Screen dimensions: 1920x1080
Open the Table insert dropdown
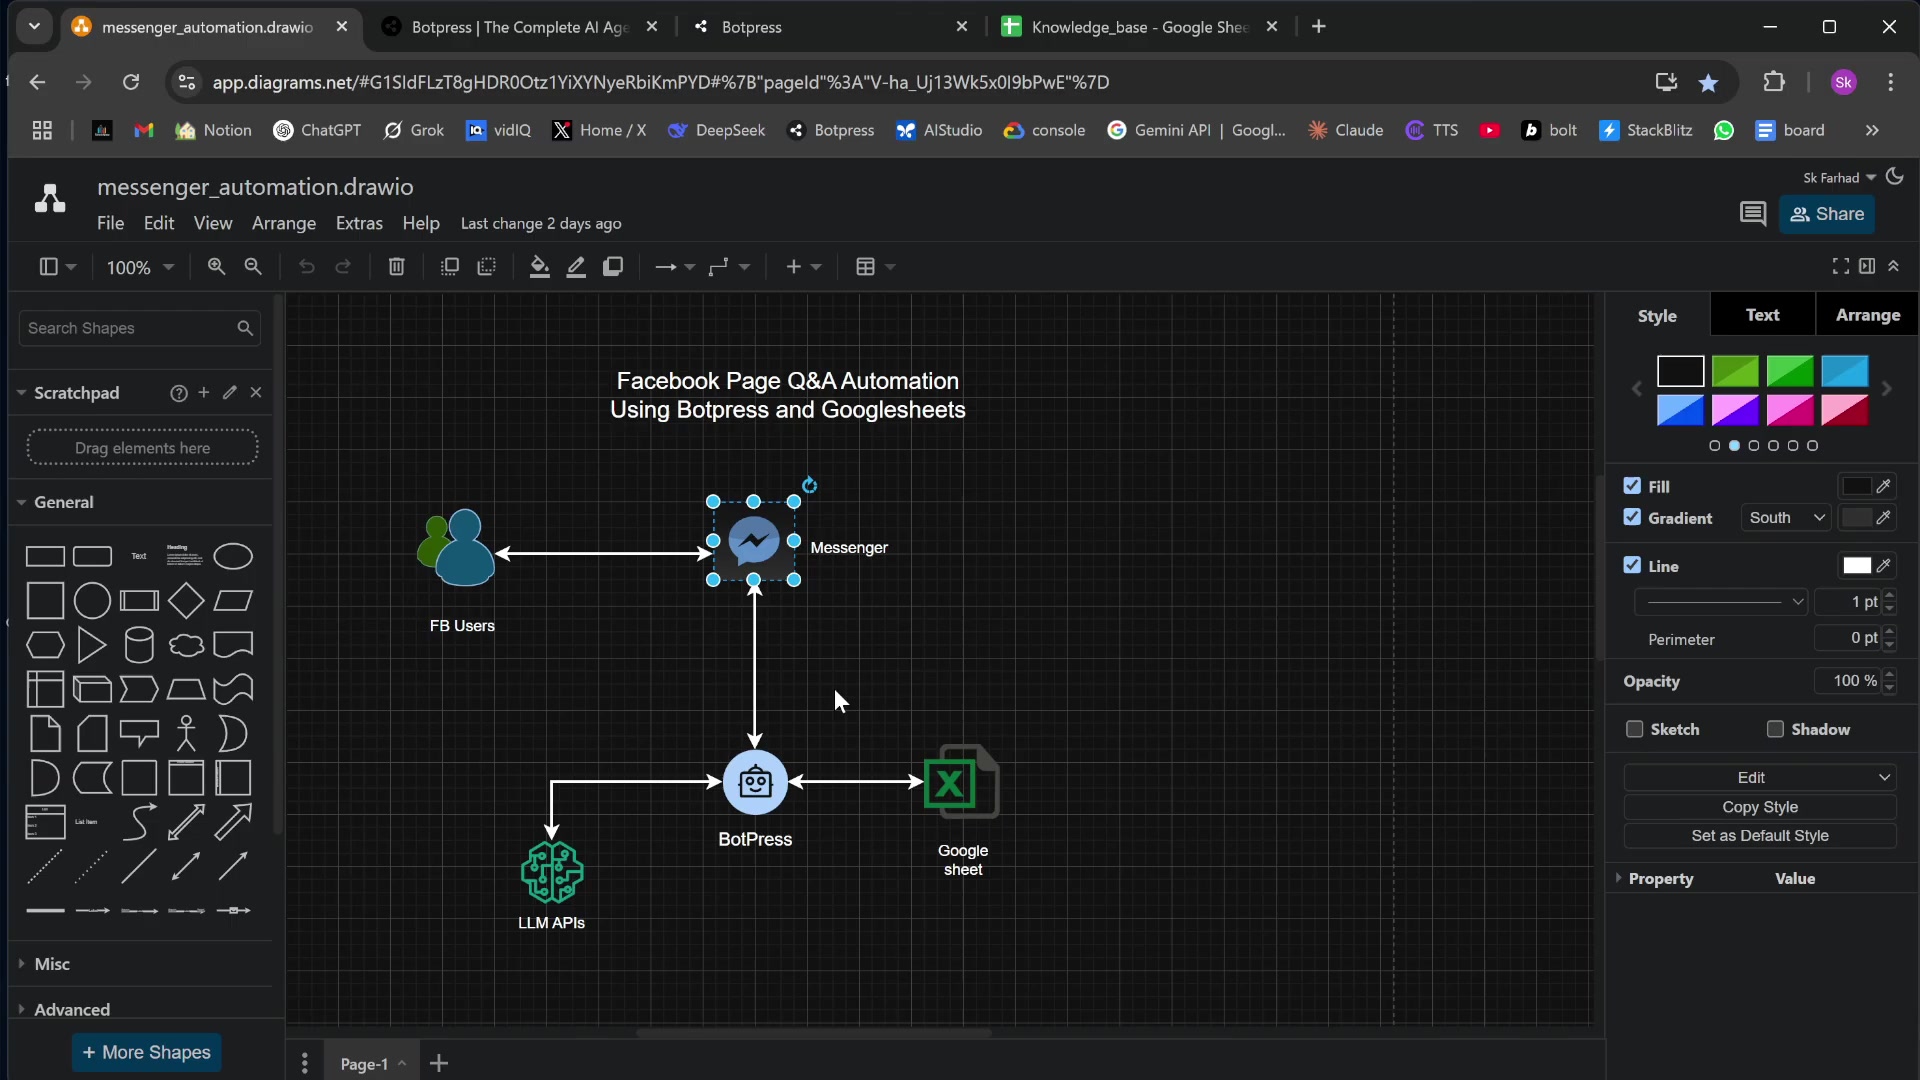tap(876, 267)
